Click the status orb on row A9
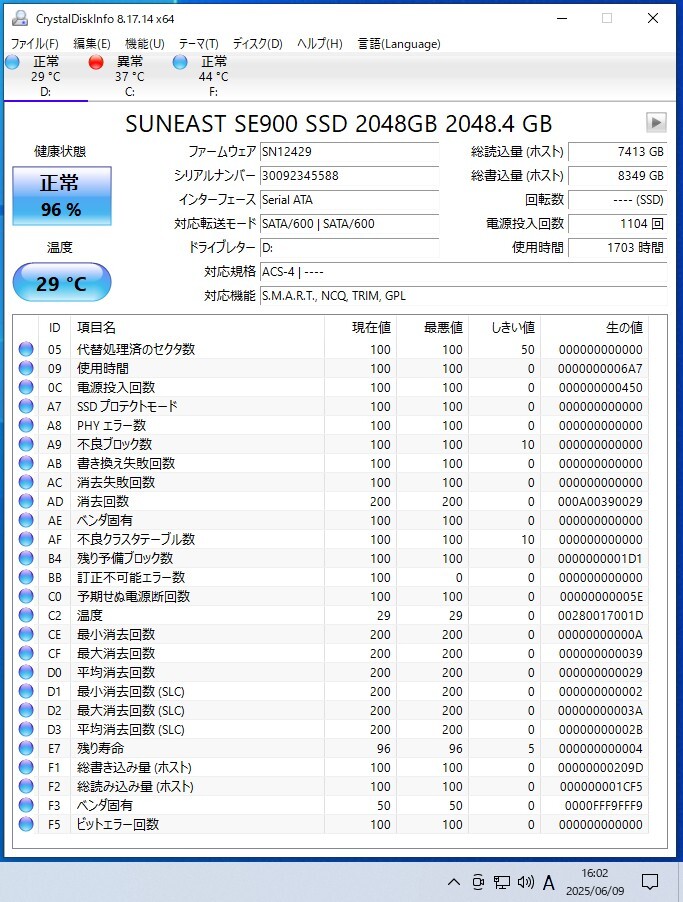This screenshot has width=683, height=902. point(26,444)
